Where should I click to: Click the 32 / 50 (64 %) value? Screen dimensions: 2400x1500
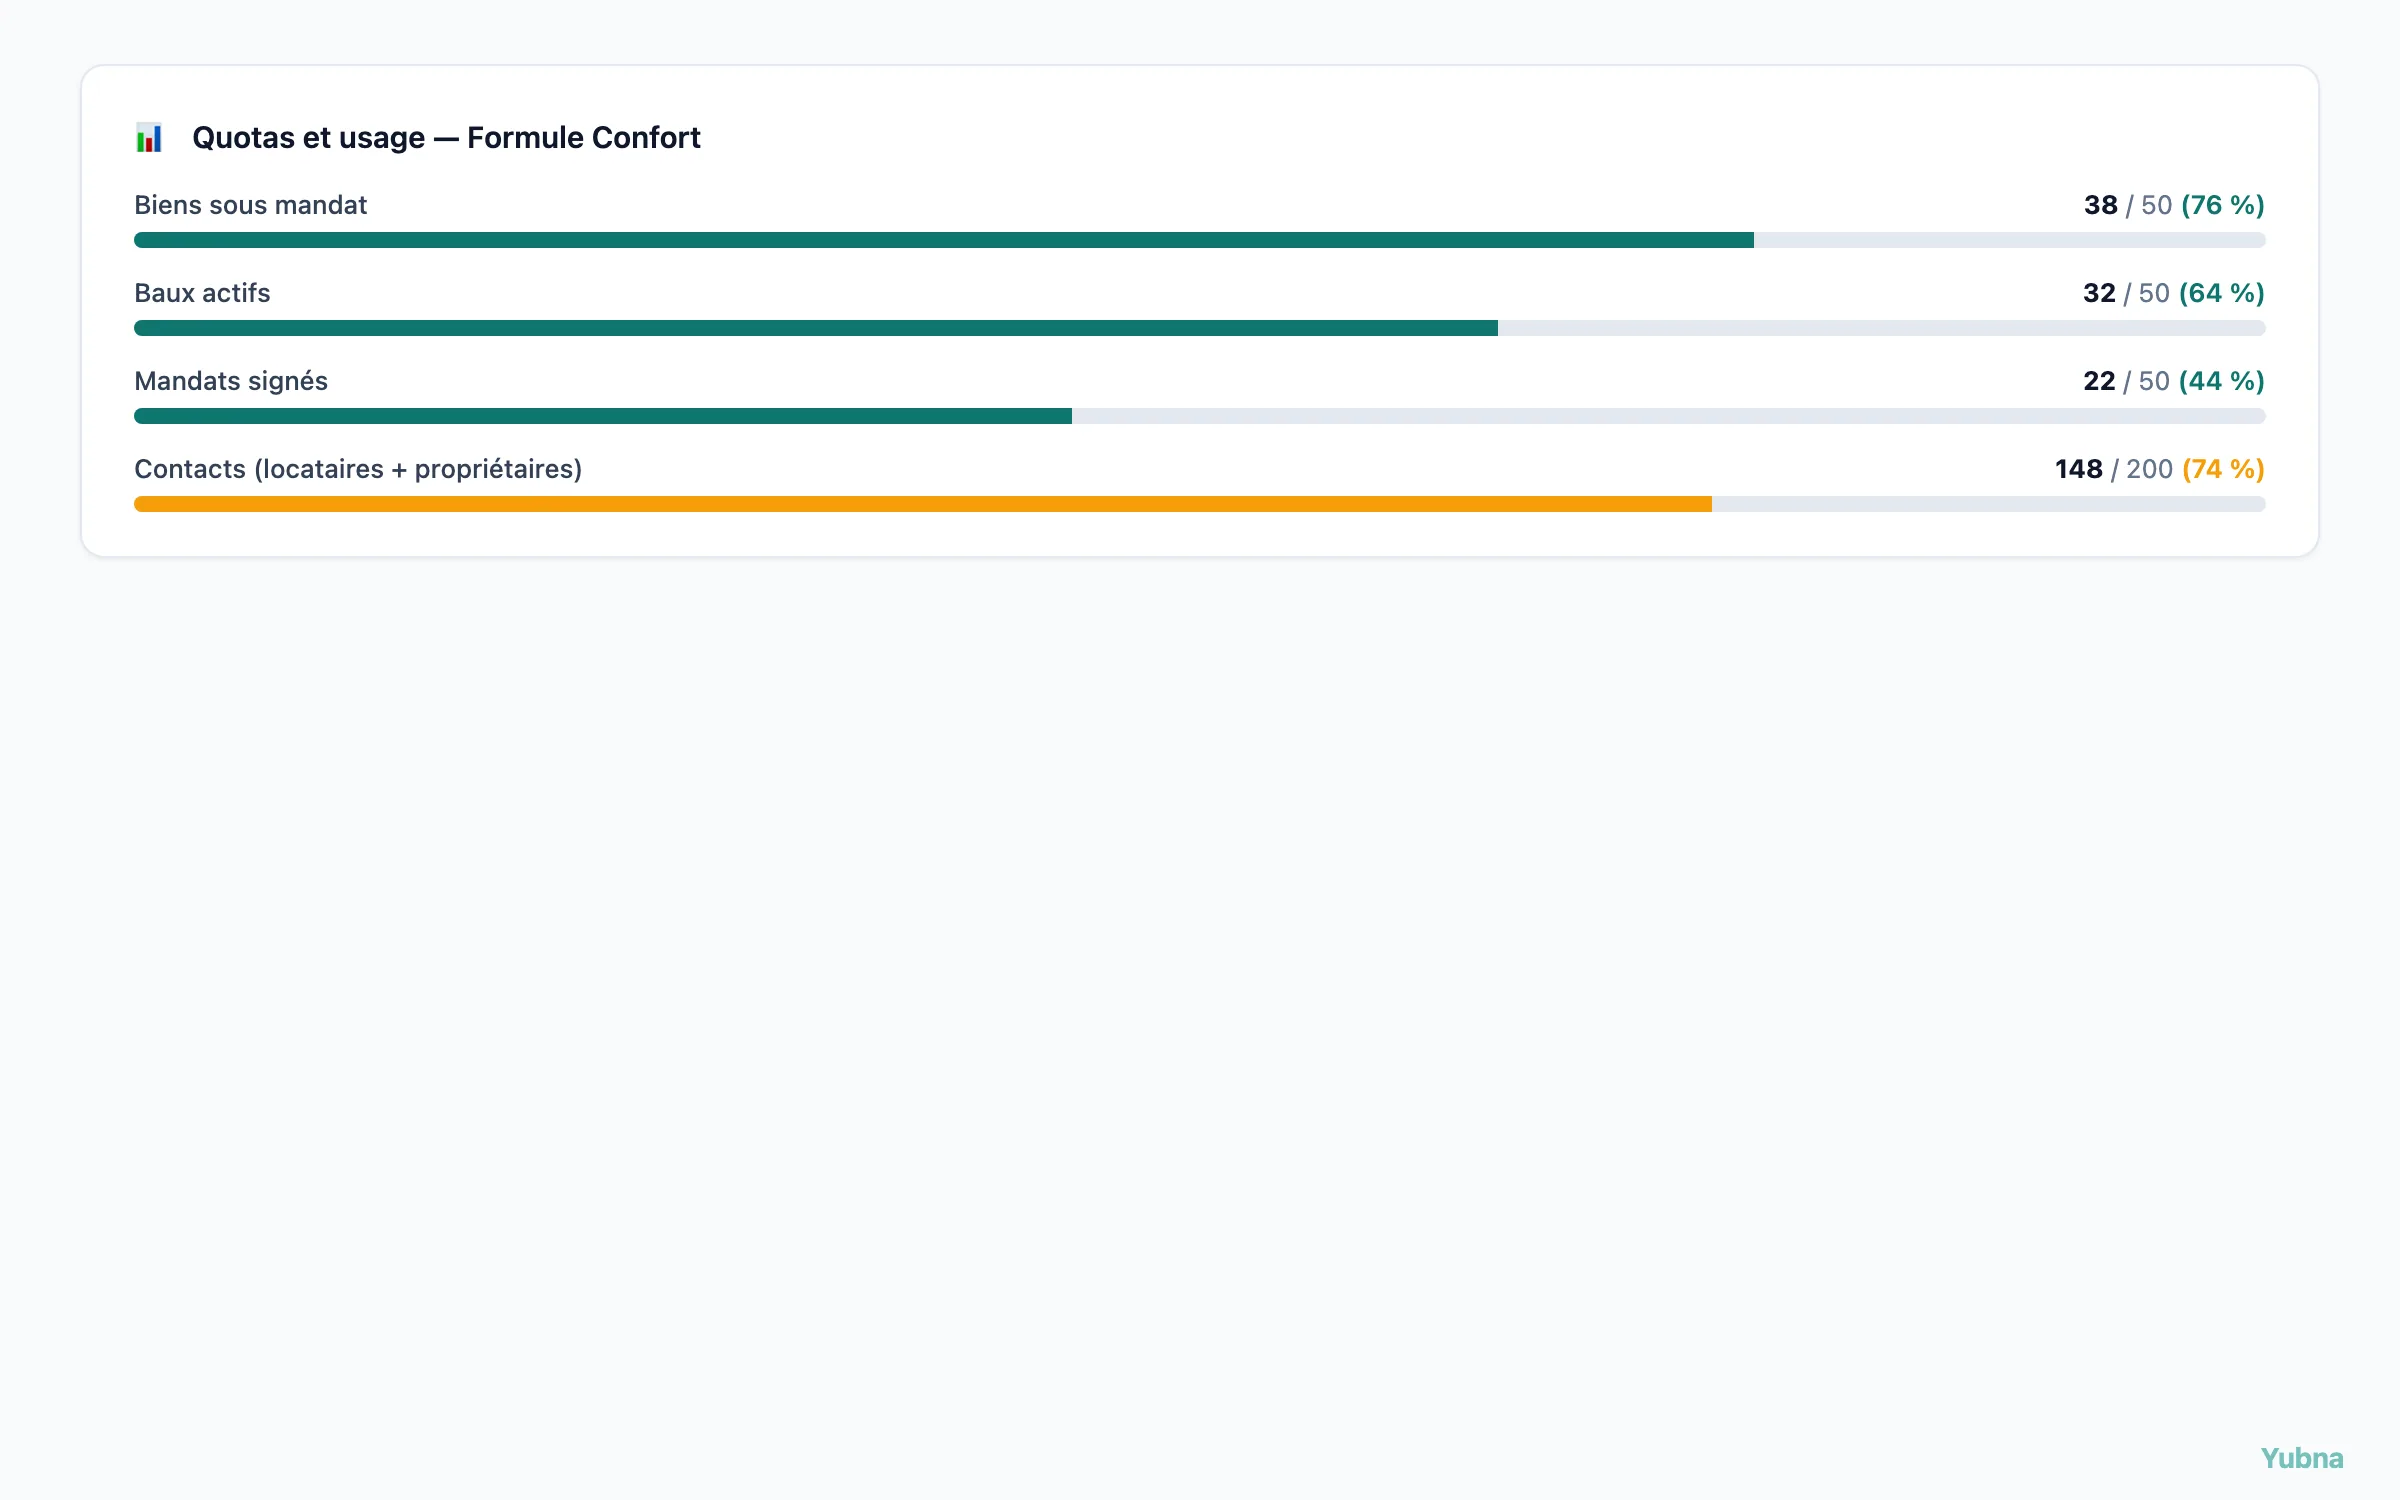tap(2174, 293)
